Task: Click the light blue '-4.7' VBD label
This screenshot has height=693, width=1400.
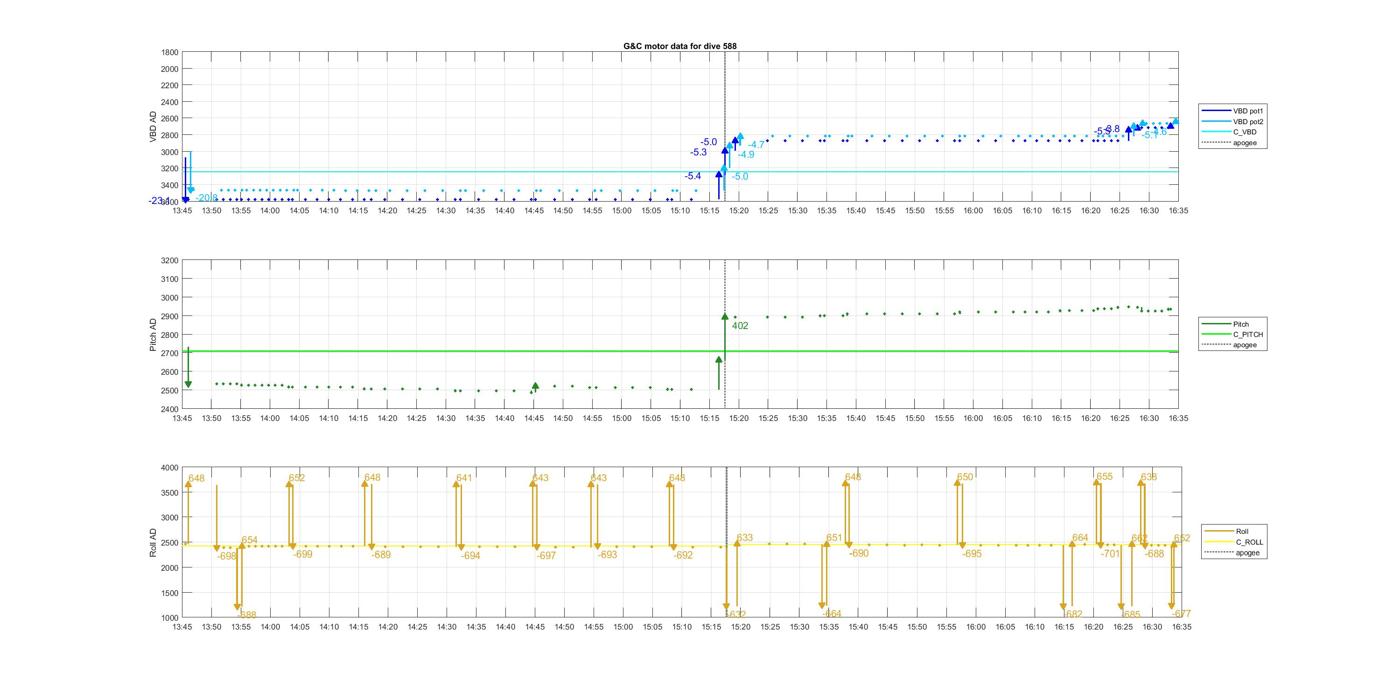Action: (756, 145)
